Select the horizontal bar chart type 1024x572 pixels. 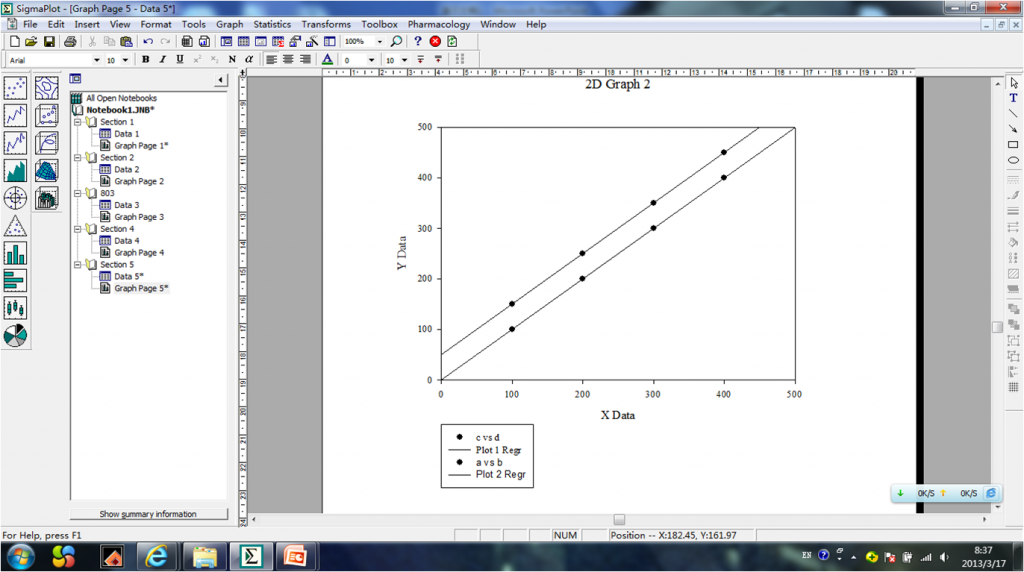(15, 281)
